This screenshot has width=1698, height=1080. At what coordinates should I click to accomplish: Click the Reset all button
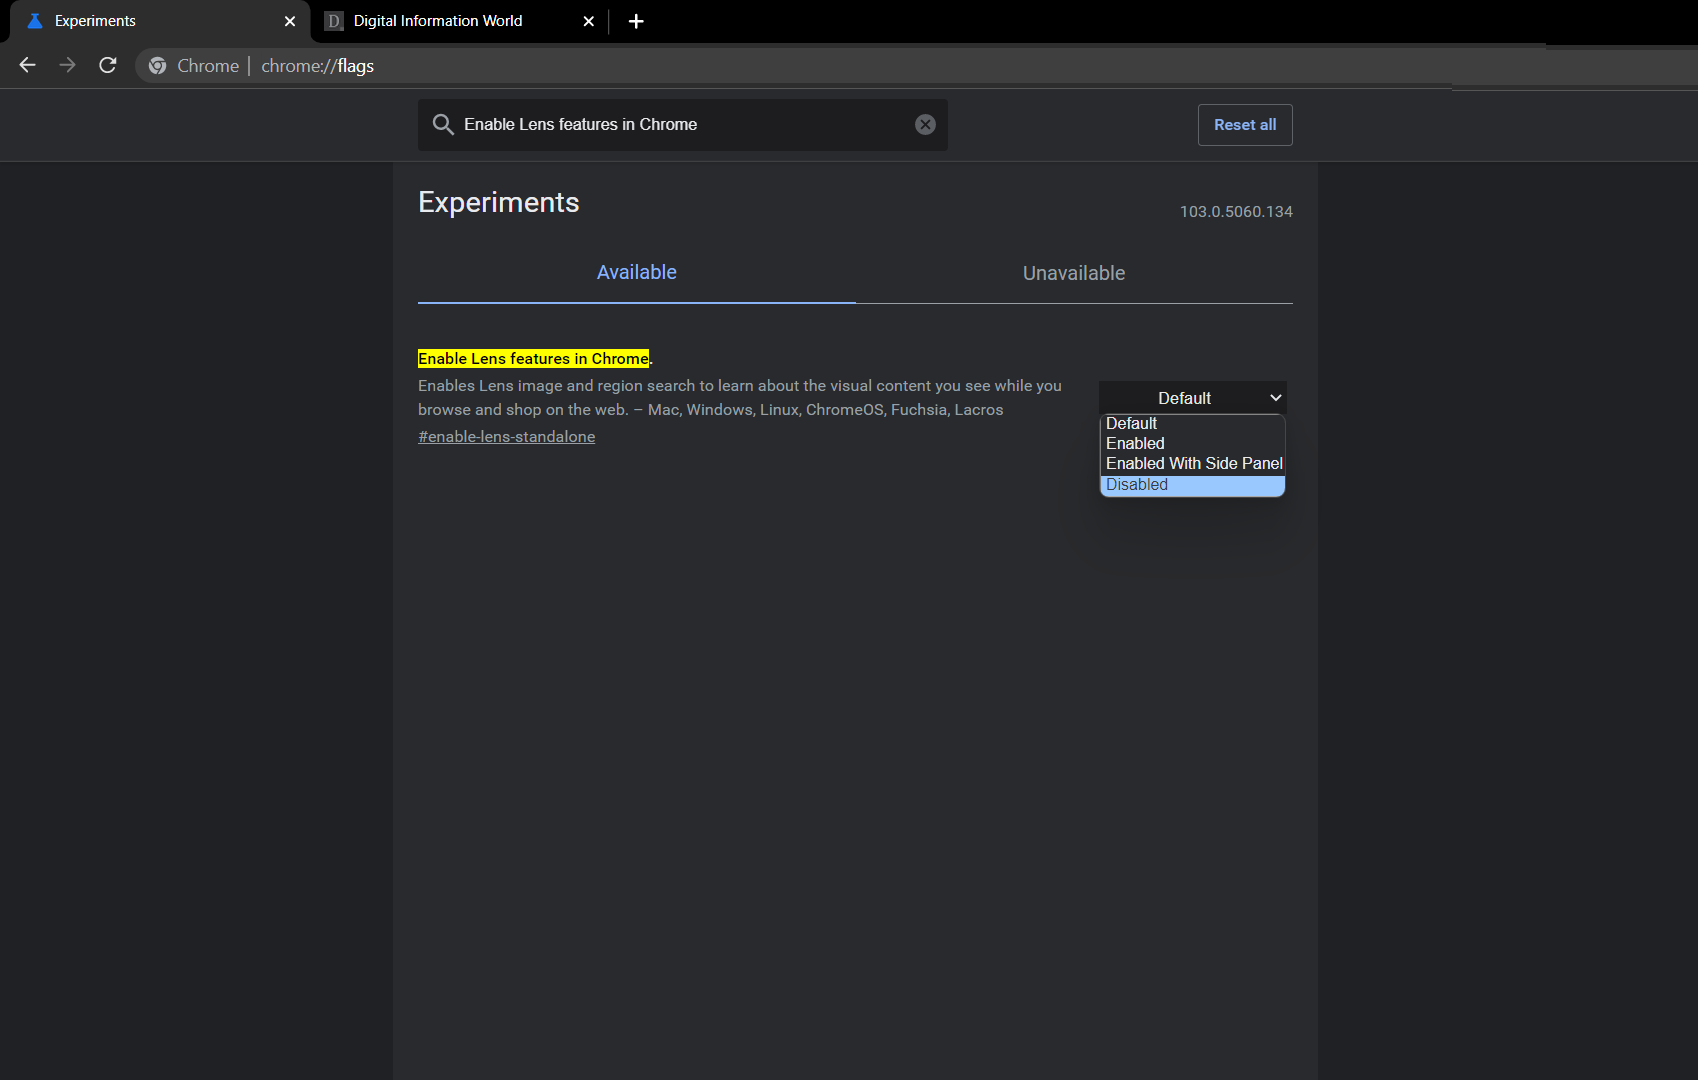pyautogui.click(x=1245, y=125)
